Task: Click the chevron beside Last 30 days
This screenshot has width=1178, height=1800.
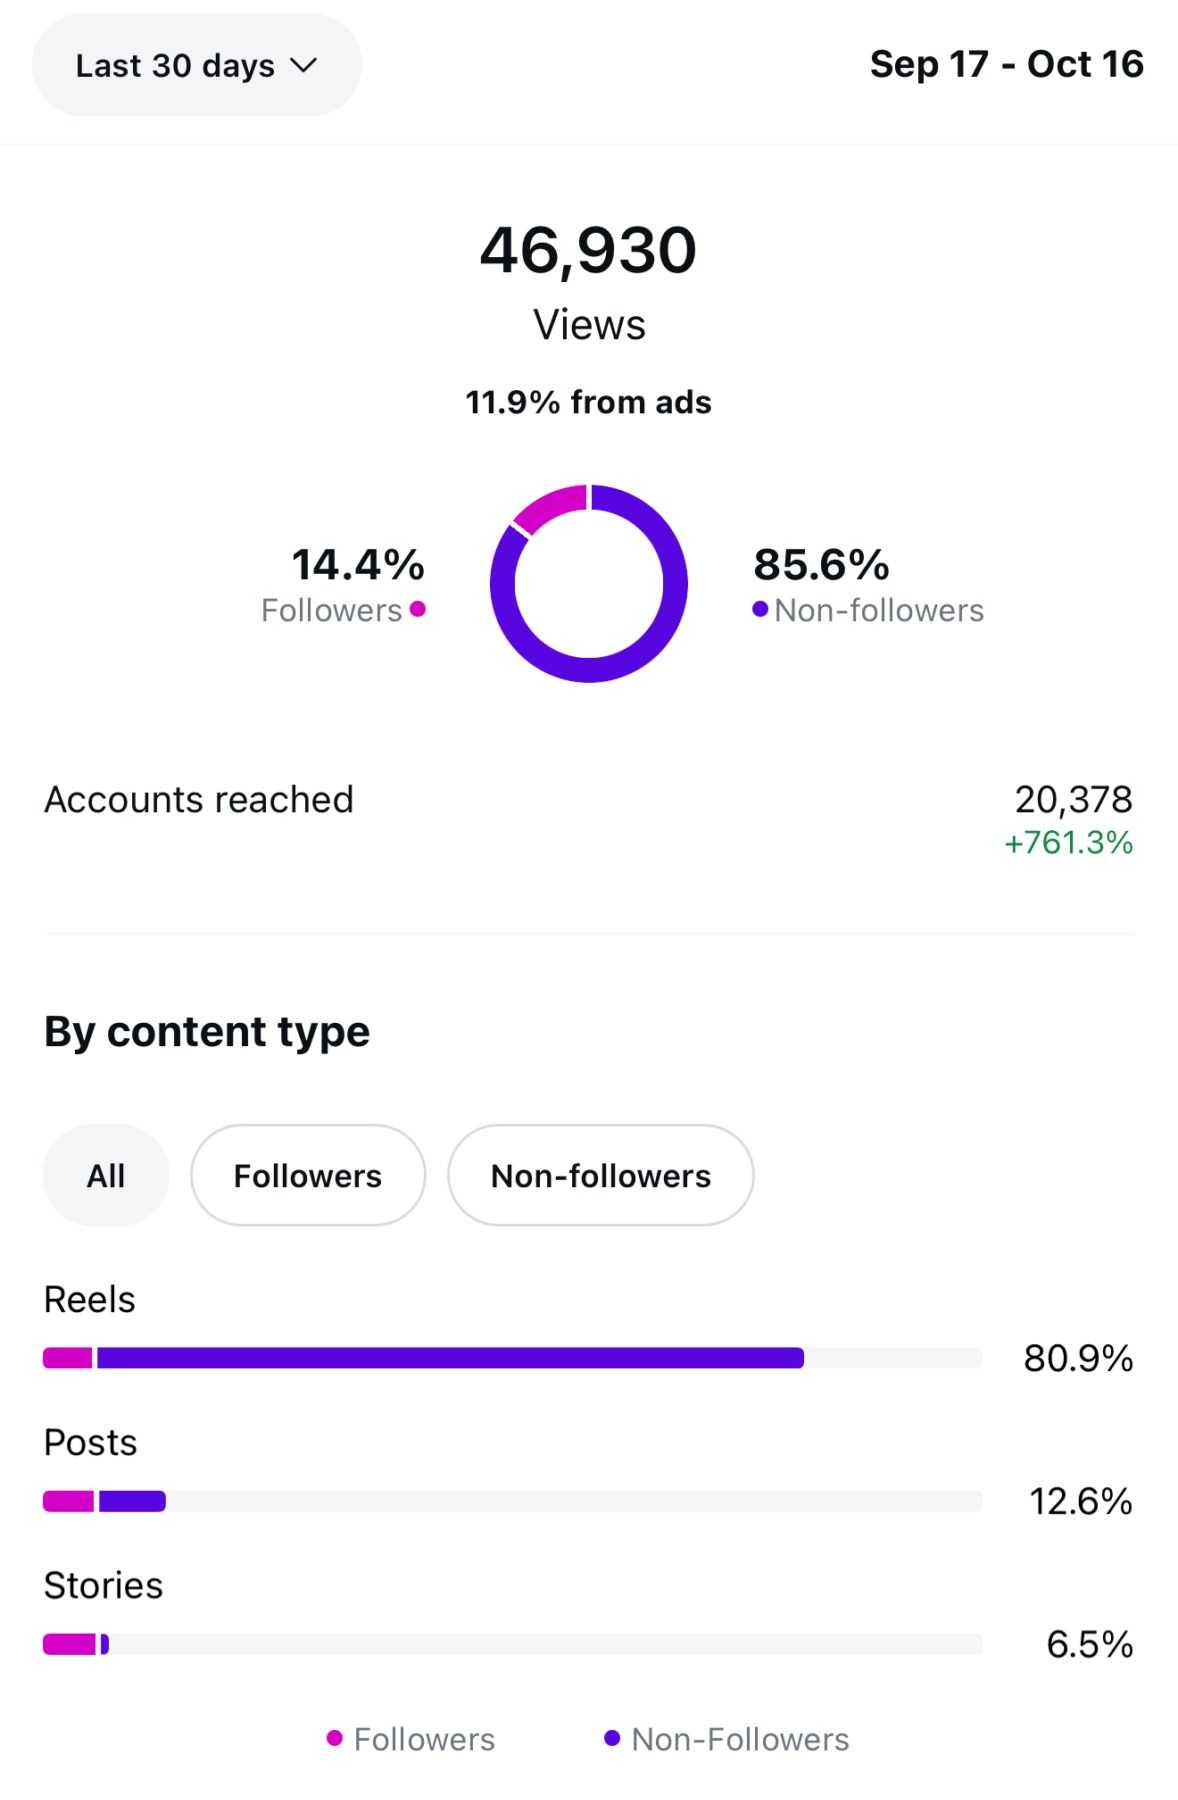Action: pos(303,66)
